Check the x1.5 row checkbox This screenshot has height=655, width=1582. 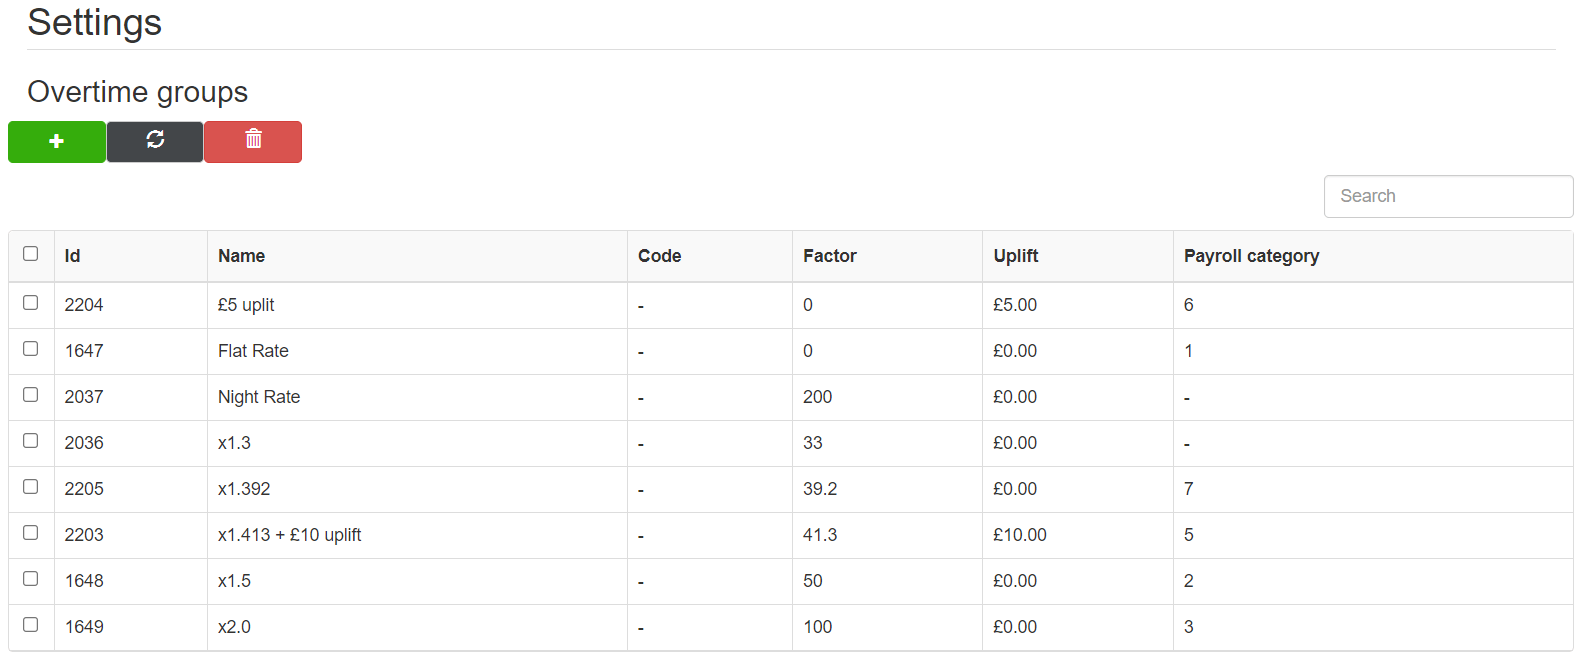pyautogui.click(x=31, y=579)
